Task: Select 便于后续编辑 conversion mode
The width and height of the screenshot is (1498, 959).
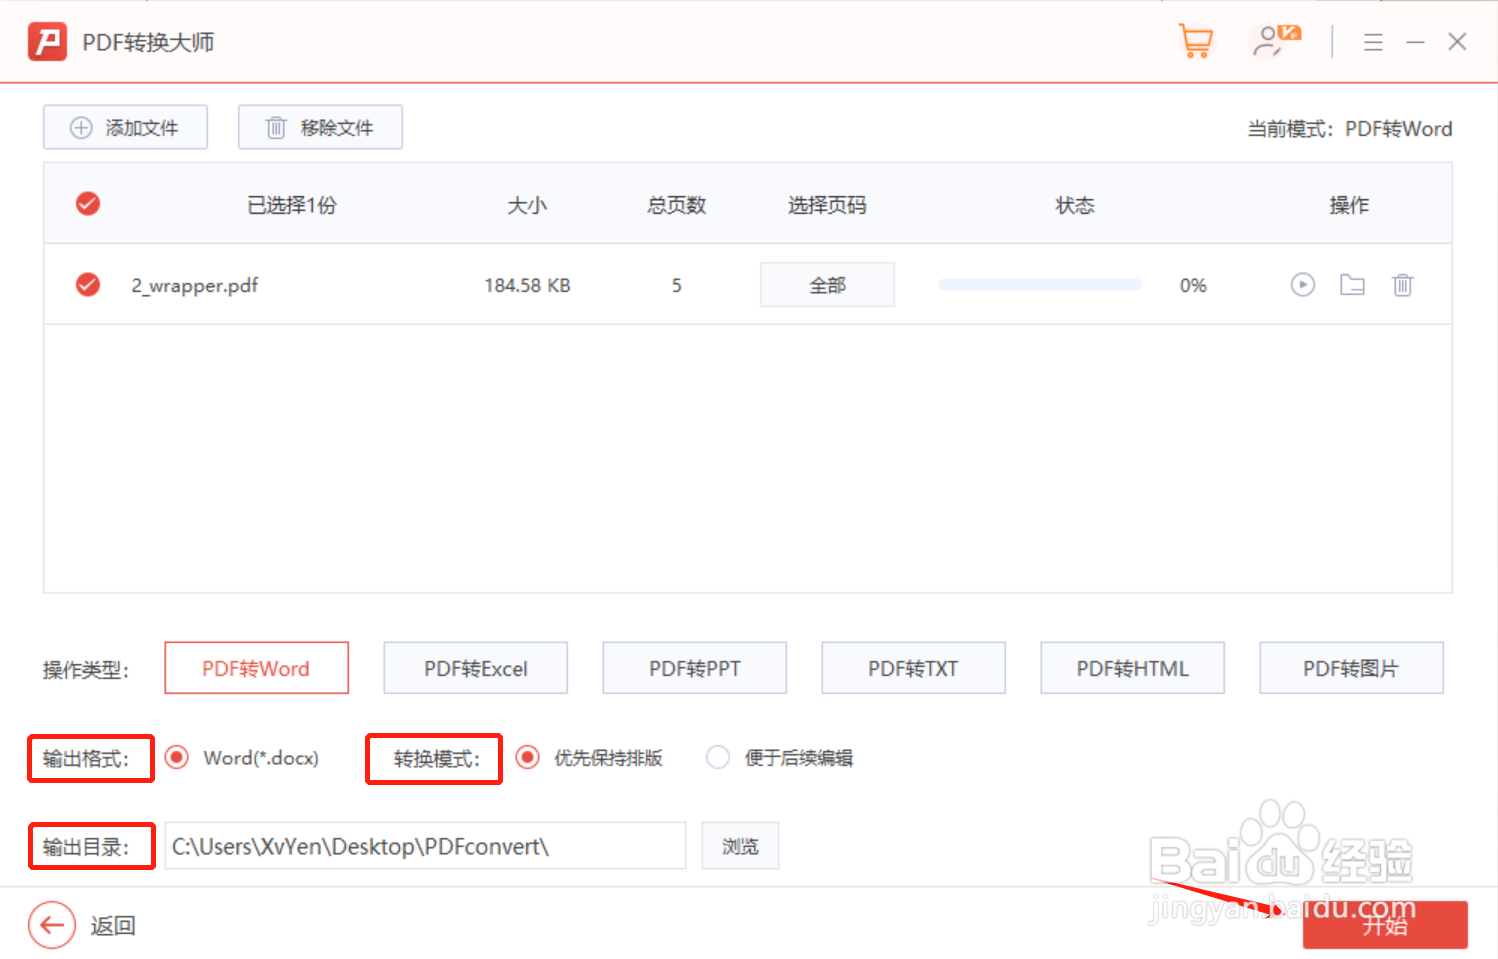Action: [718, 757]
